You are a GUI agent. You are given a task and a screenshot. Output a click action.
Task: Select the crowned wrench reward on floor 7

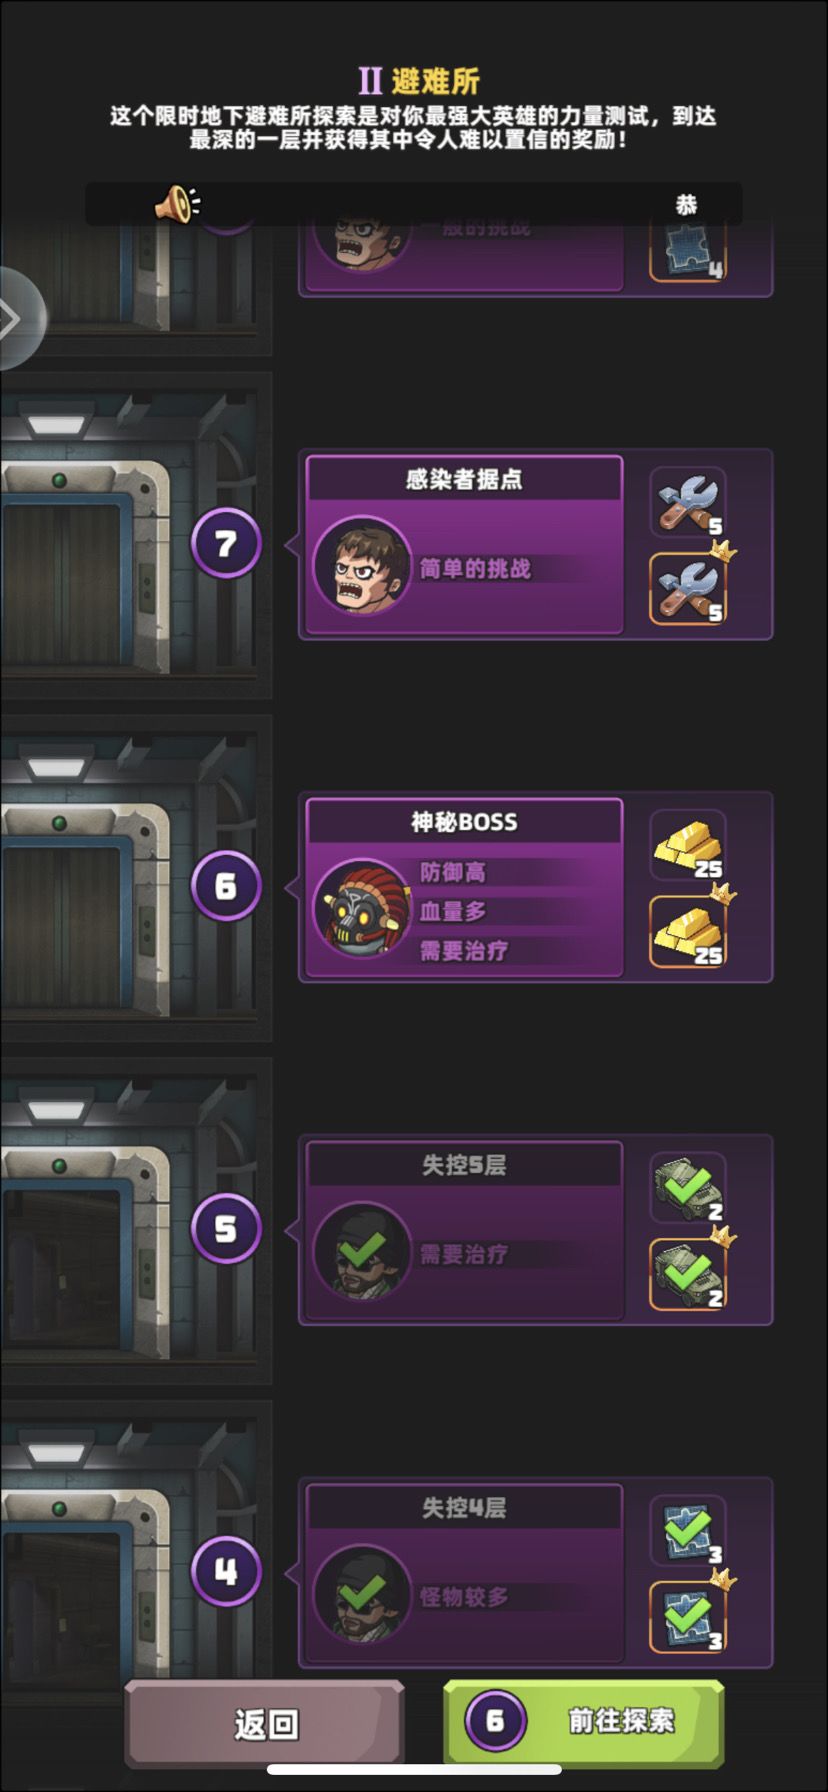pyautogui.click(x=688, y=588)
